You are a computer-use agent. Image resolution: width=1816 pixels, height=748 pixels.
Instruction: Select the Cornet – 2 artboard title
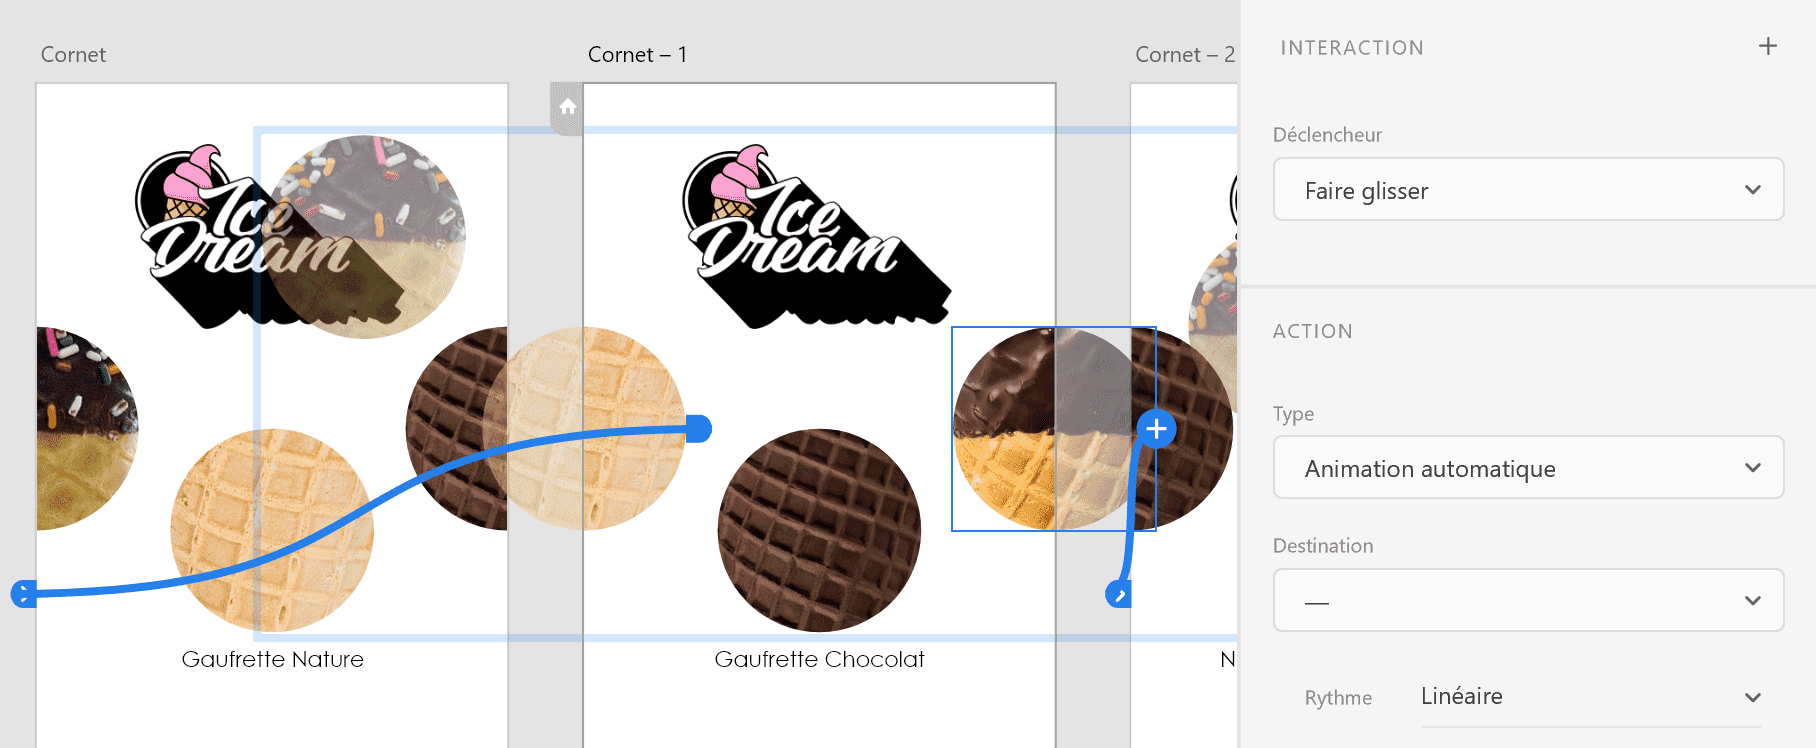click(x=1185, y=55)
